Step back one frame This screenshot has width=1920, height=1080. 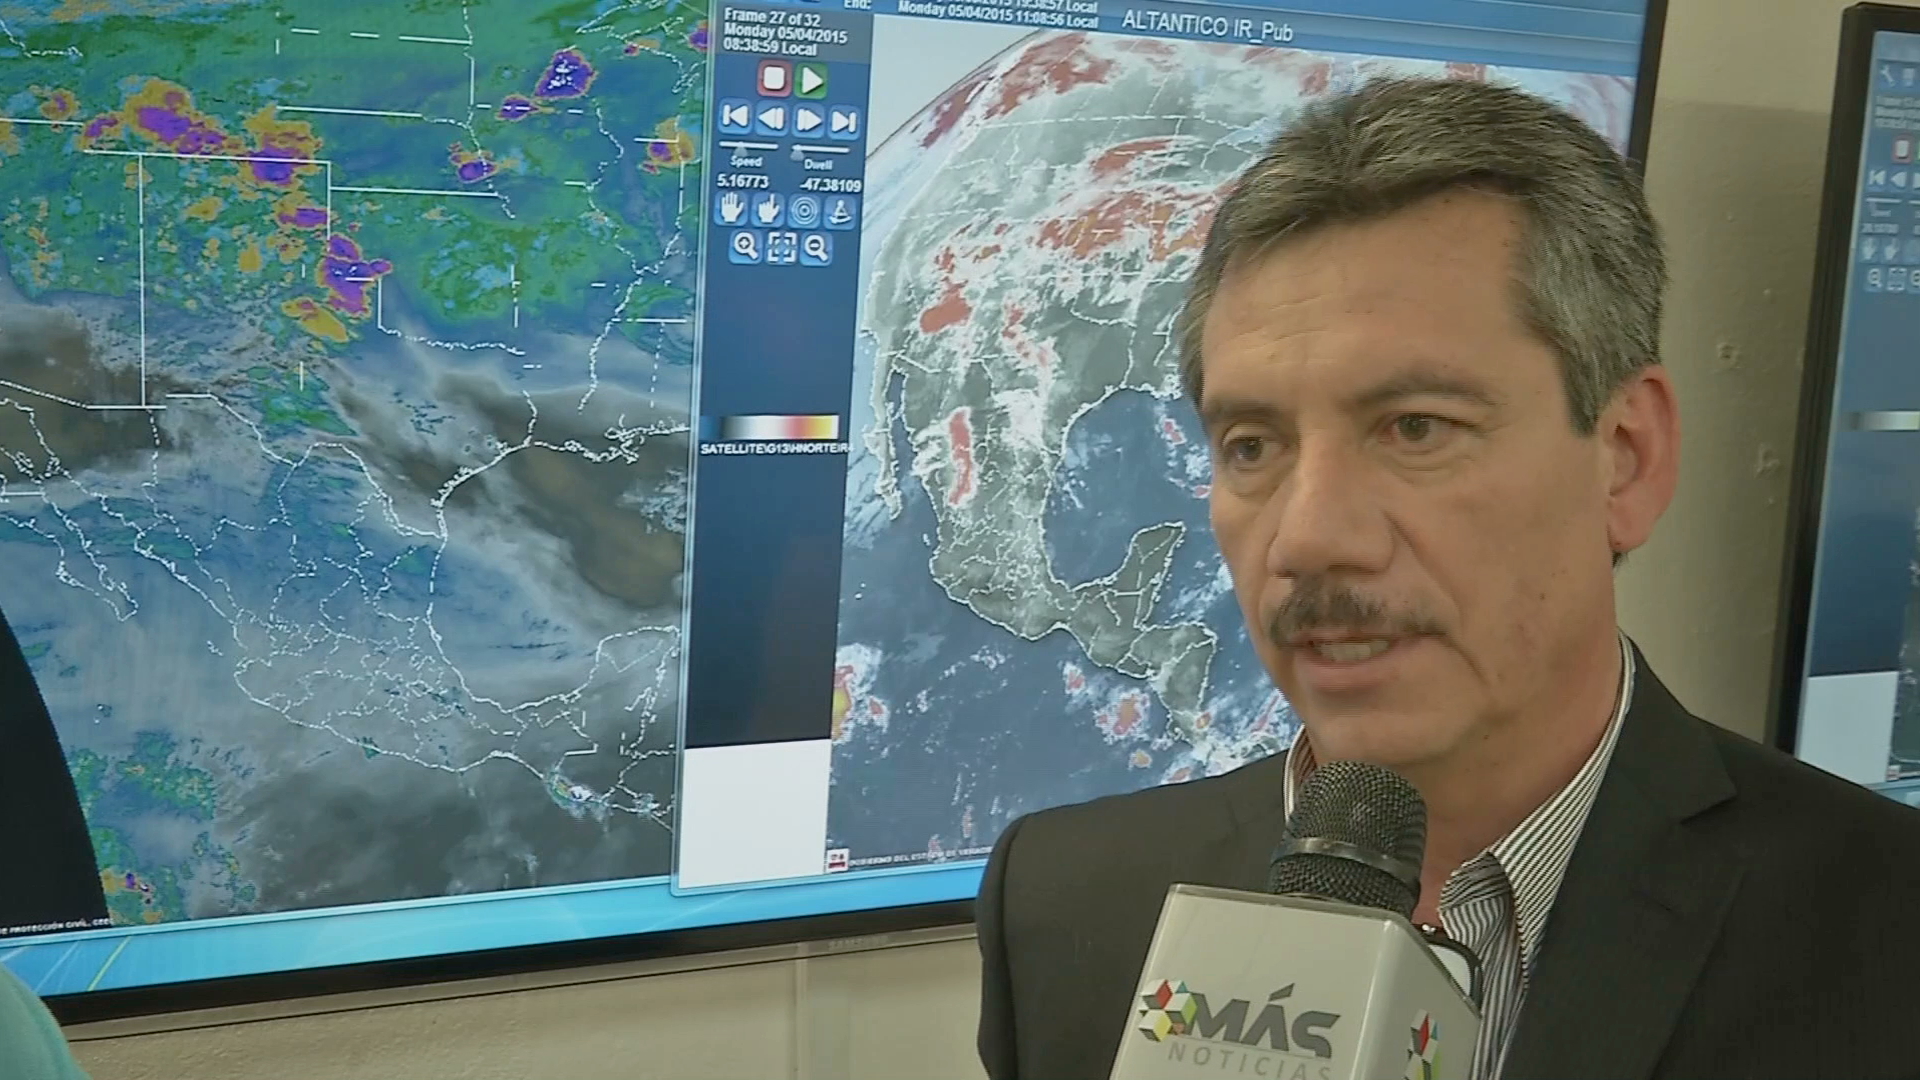(x=771, y=119)
